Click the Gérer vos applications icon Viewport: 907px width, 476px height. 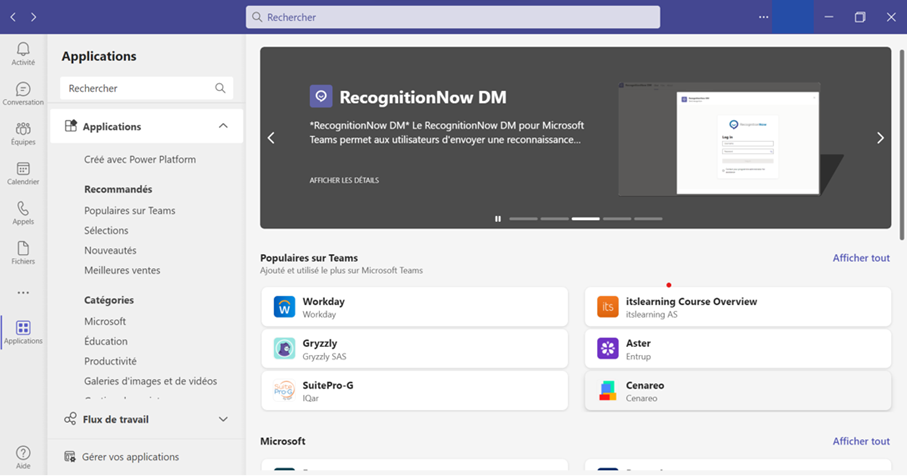coord(70,457)
